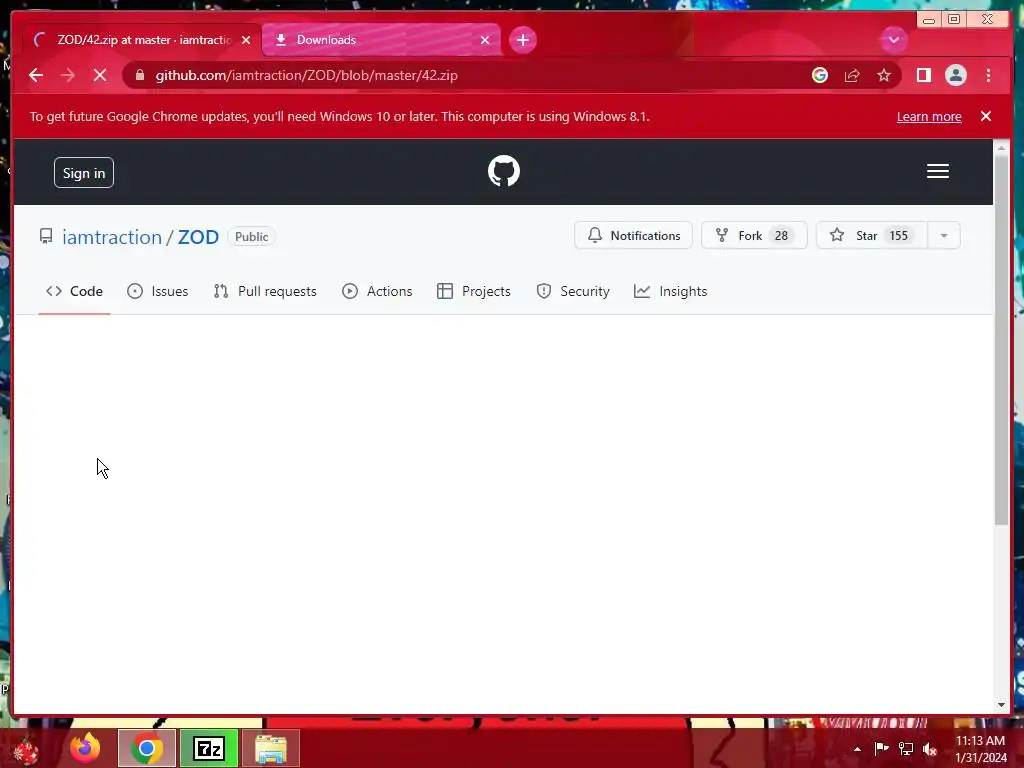Image resolution: width=1024 pixels, height=768 pixels.
Task: Select the ZOD/42.zip at master tab
Action: coord(142,40)
